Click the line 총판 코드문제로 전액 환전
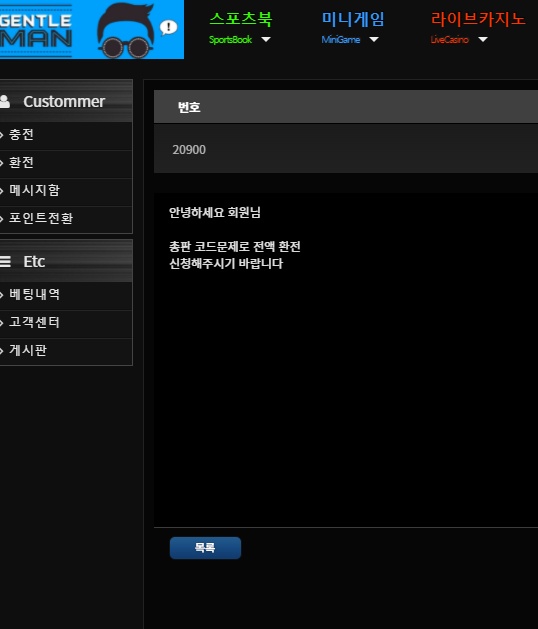The height and width of the screenshot is (629, 538). pyautogui.click(x=235, y=246)
